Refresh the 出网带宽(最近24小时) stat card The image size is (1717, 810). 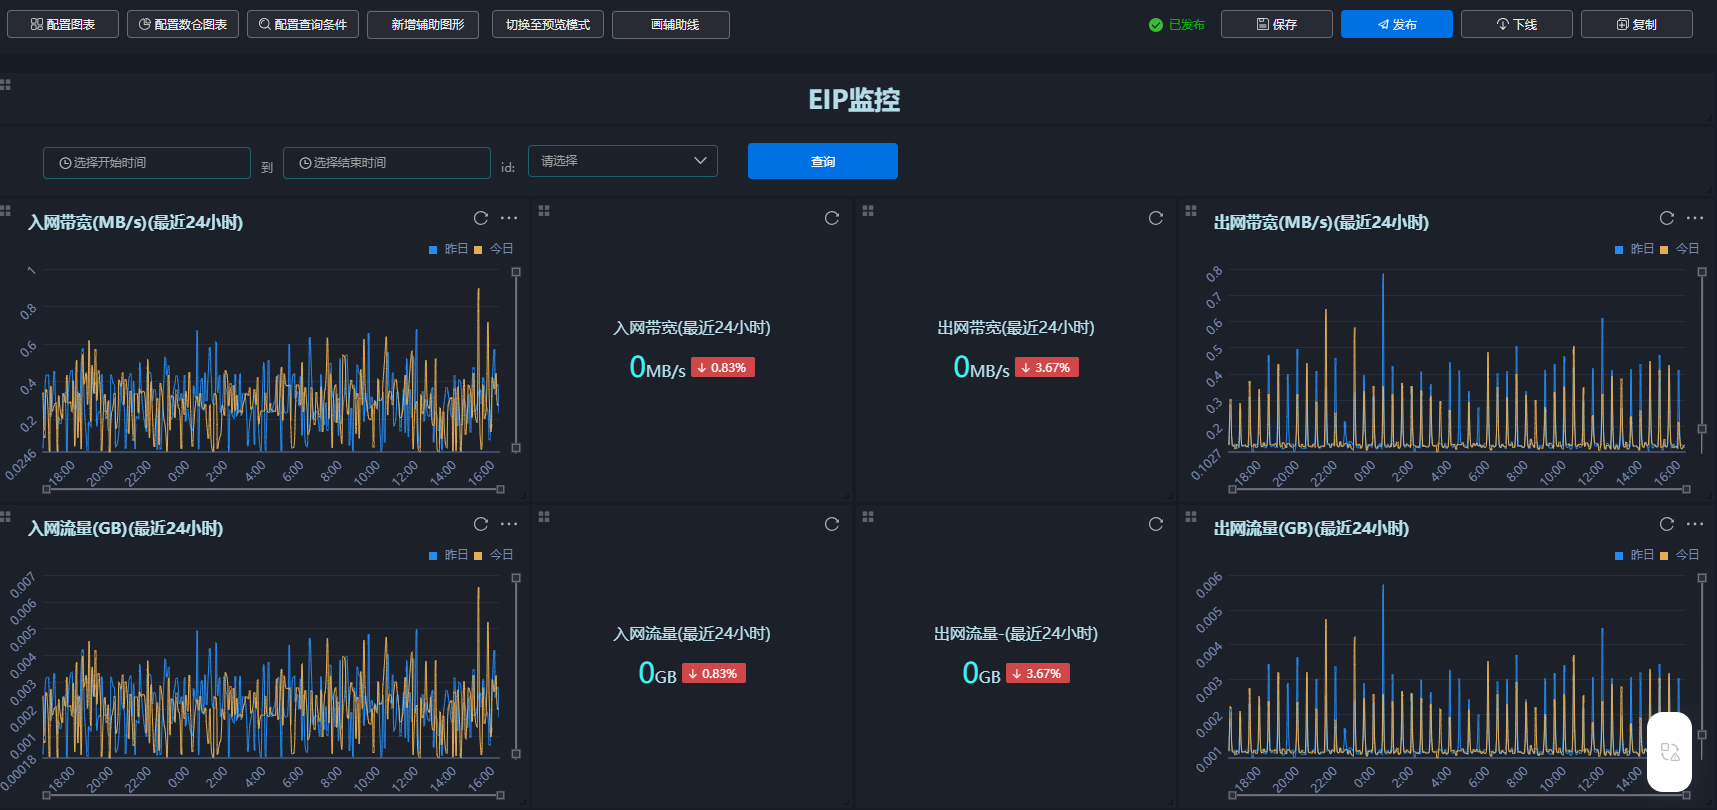1155,218
